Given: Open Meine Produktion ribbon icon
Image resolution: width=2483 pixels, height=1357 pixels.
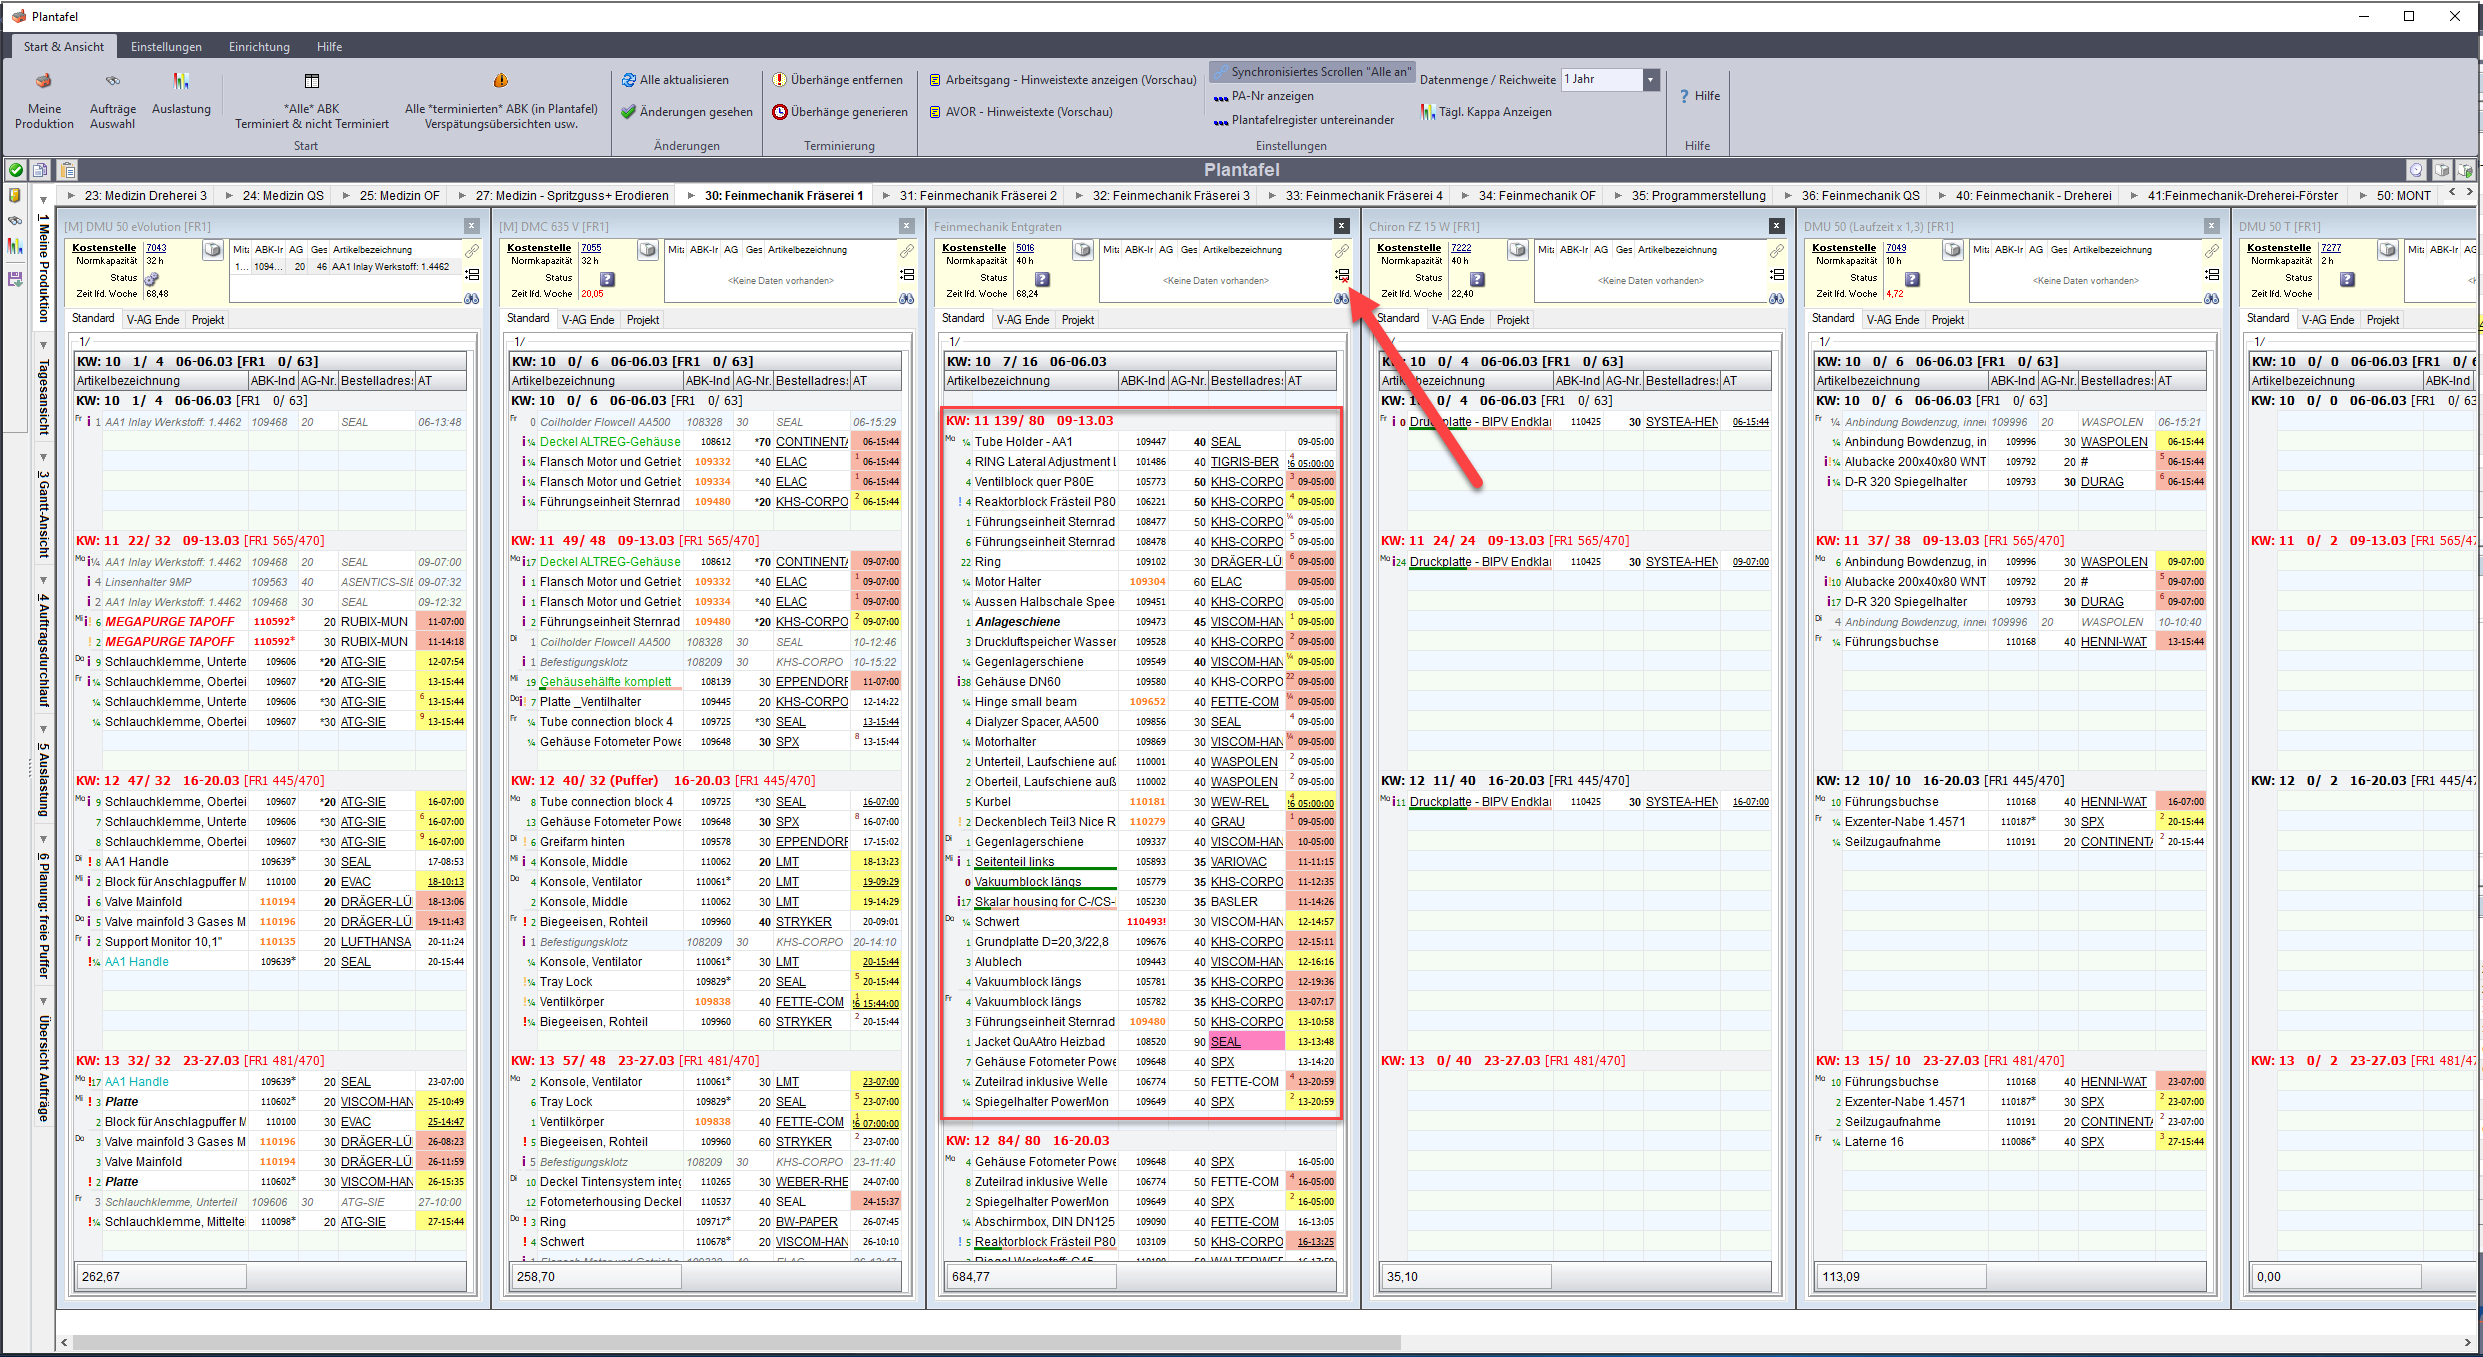Looking at the screenshot, I should [43, 82].
